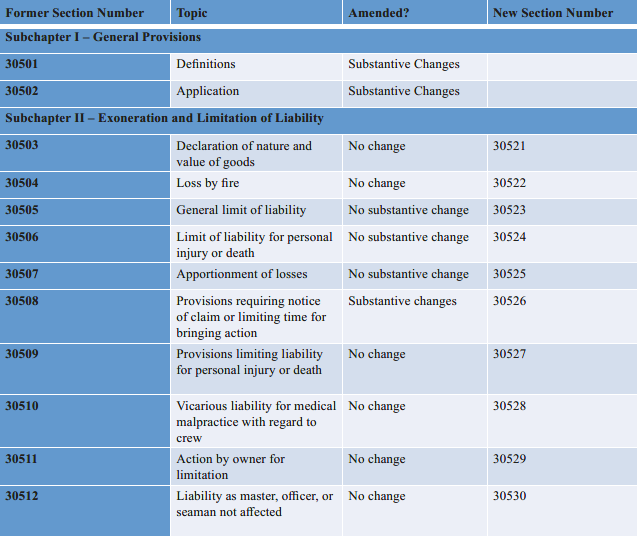Click former section number 30509
This screenshot has width=639, height=536.
tap(22, 354)
